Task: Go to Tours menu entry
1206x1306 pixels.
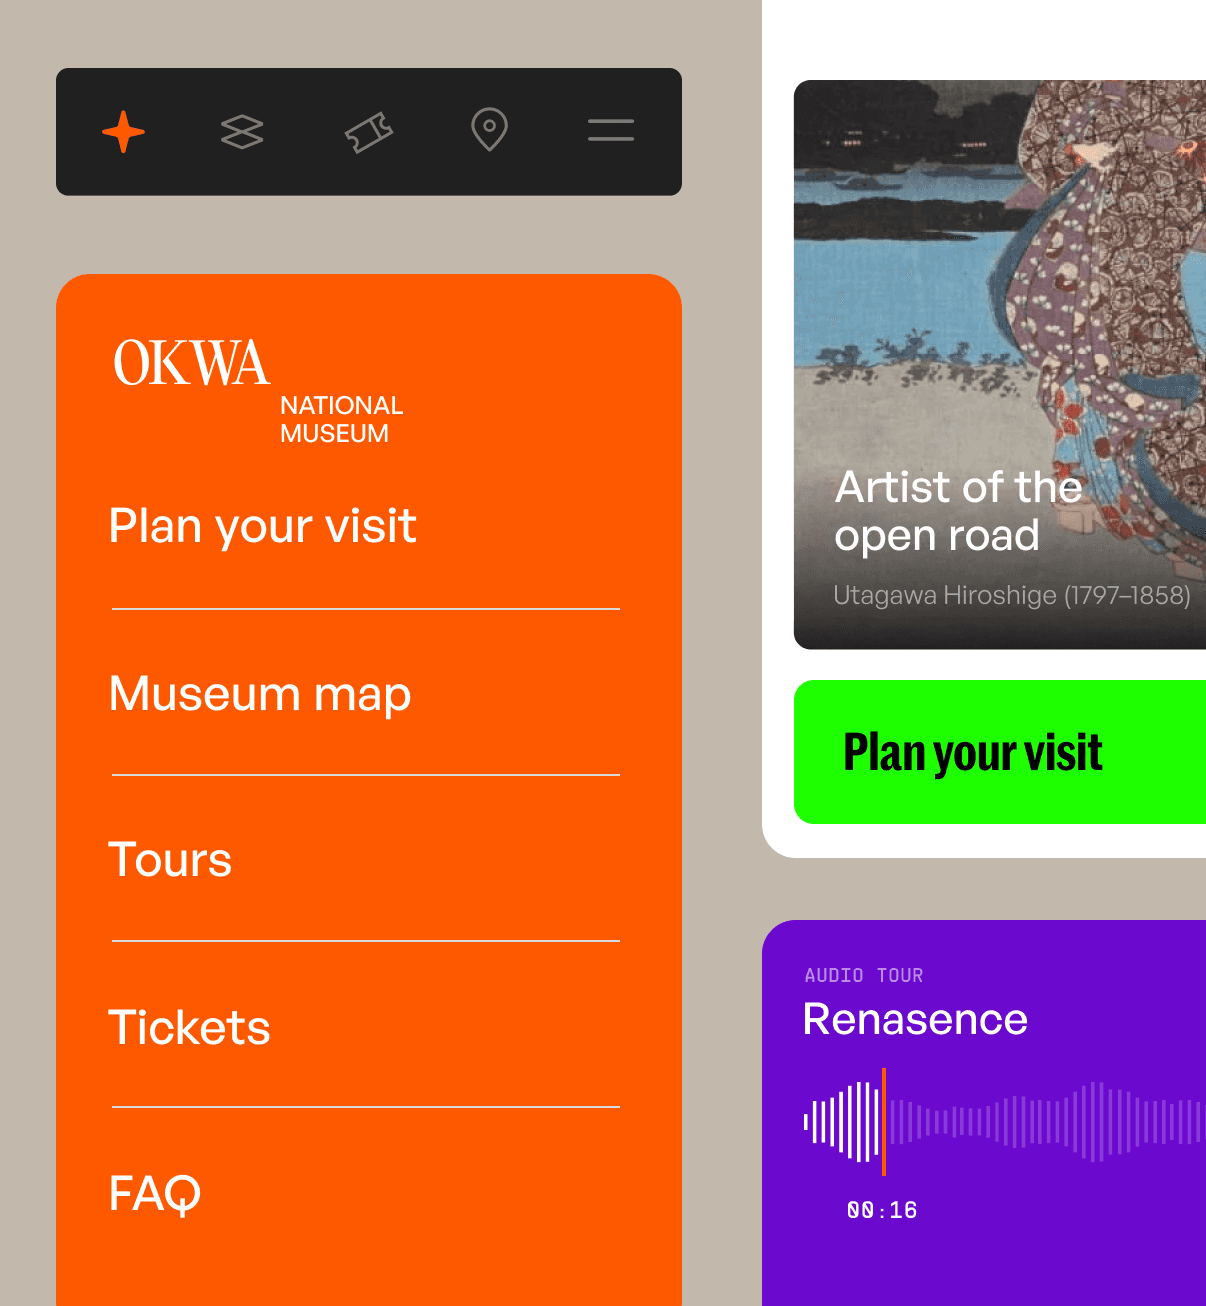Action: (170, 860)
